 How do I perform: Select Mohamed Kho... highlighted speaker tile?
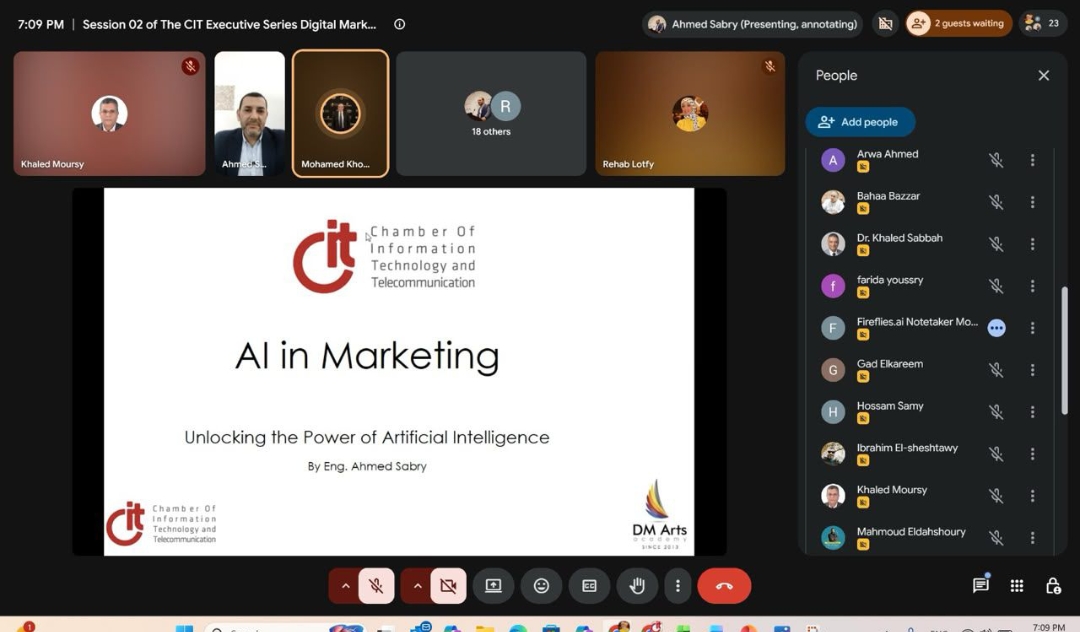[340, 114]
